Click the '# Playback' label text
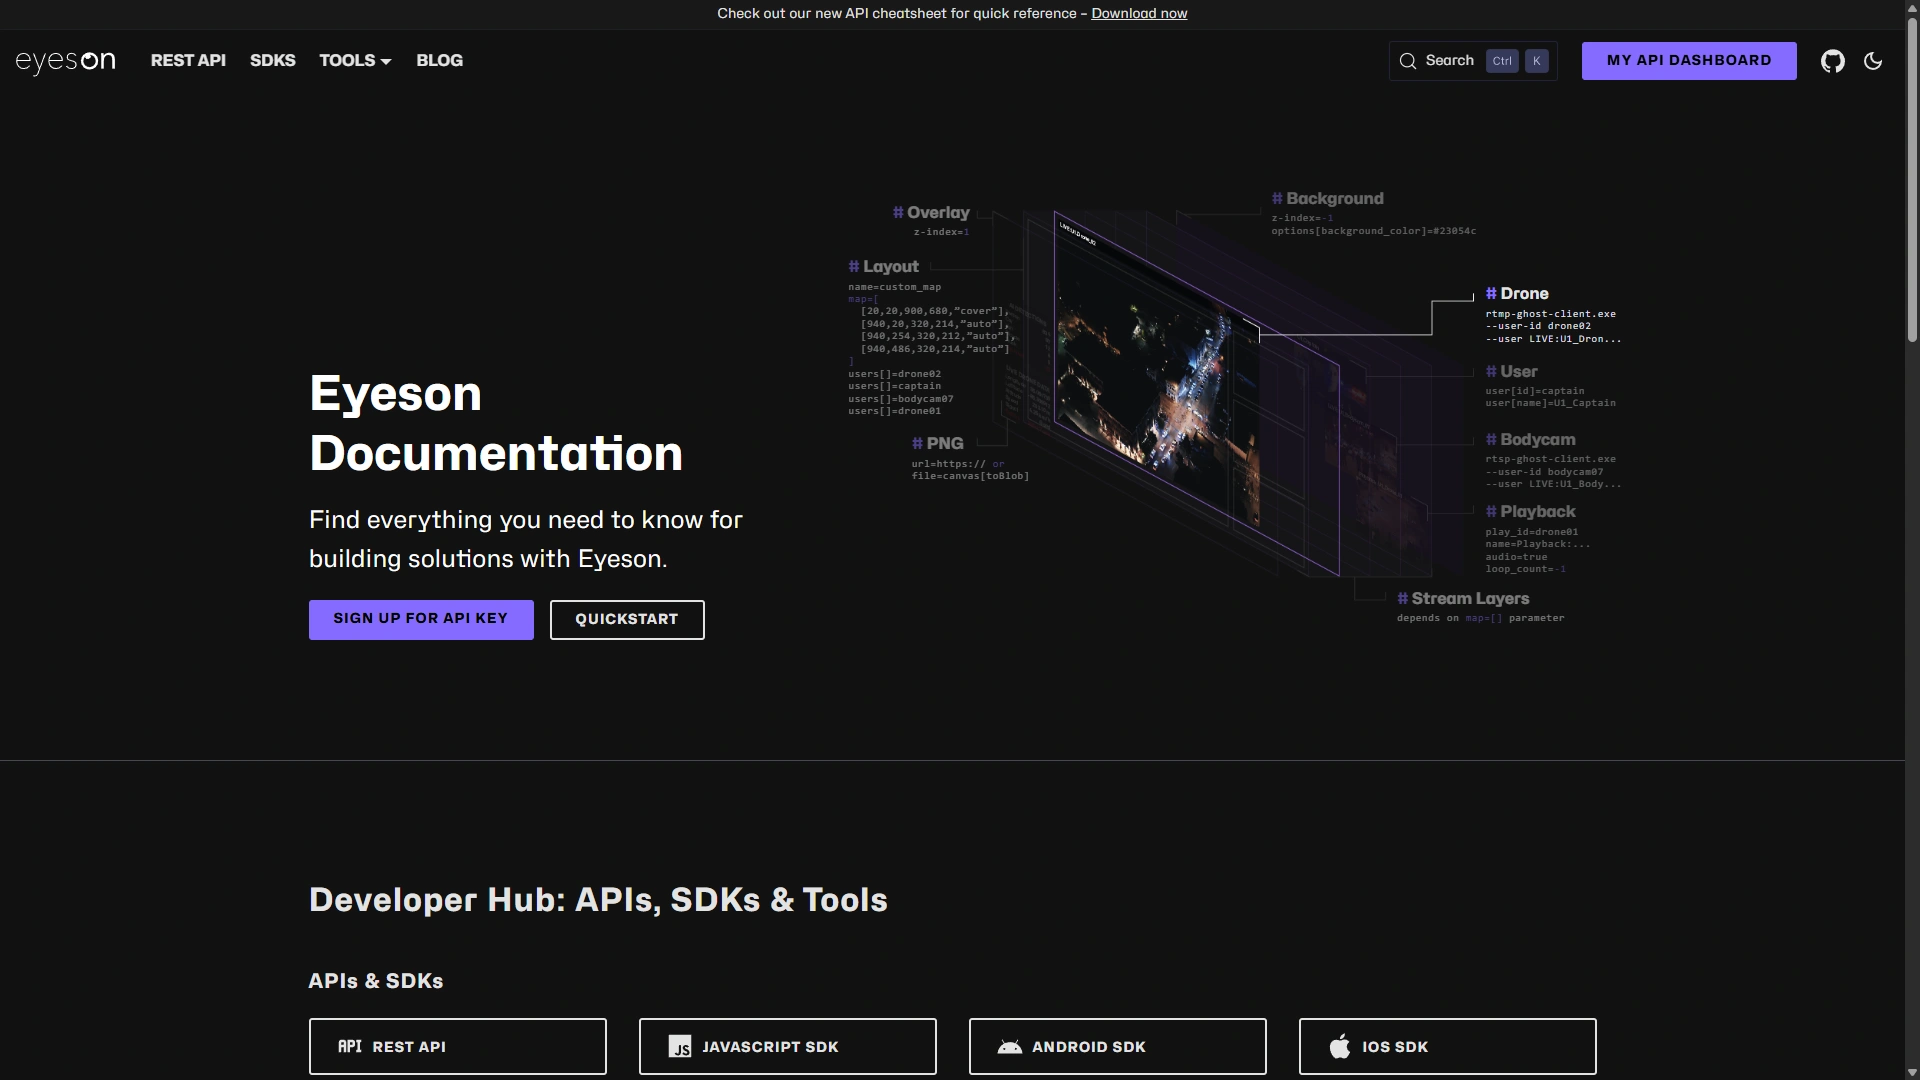The image size is (1920, 1080). (x=1530, y=512)
